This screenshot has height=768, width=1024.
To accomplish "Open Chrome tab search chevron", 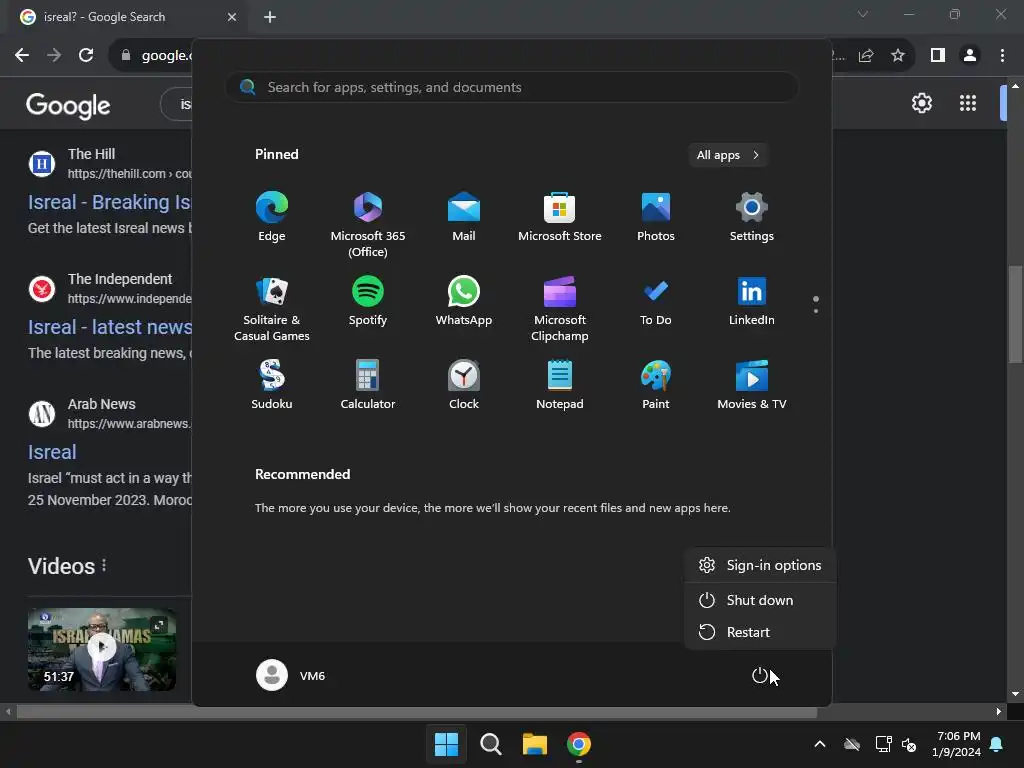I will (863, 14).
